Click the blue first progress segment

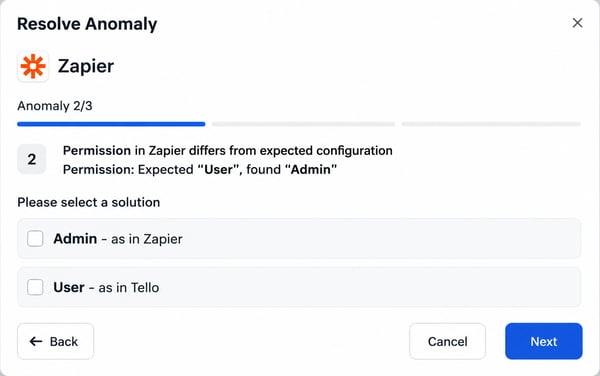tap(111, 124)
